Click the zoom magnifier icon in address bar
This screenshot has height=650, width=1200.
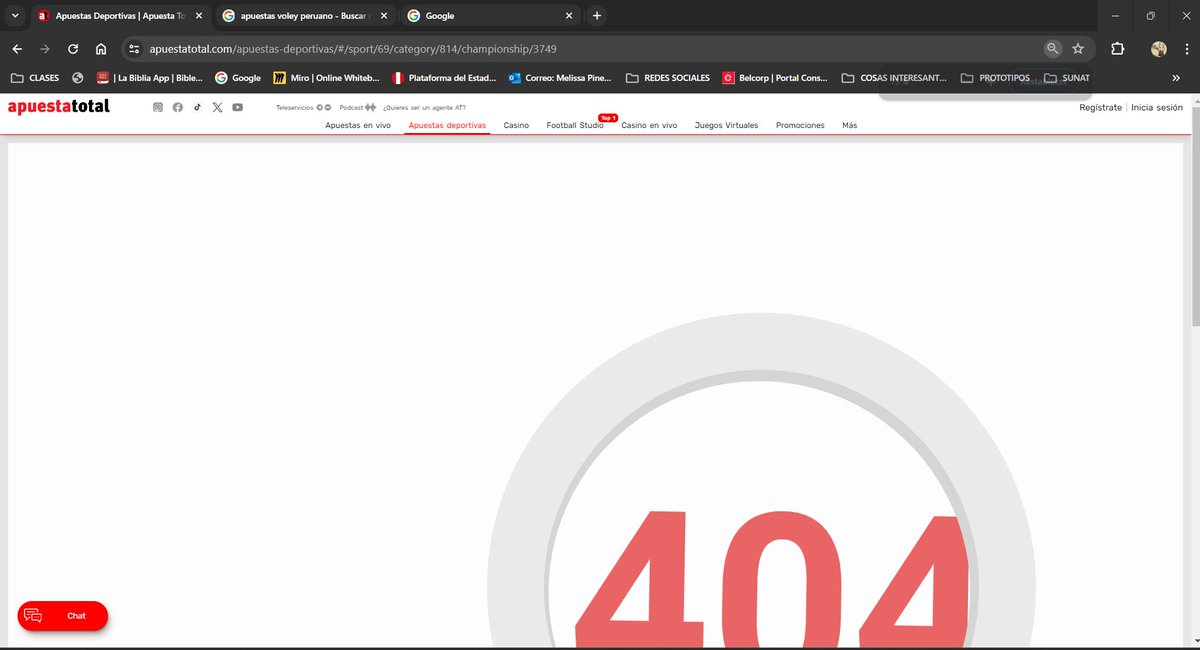click(x=1052, y=49)
